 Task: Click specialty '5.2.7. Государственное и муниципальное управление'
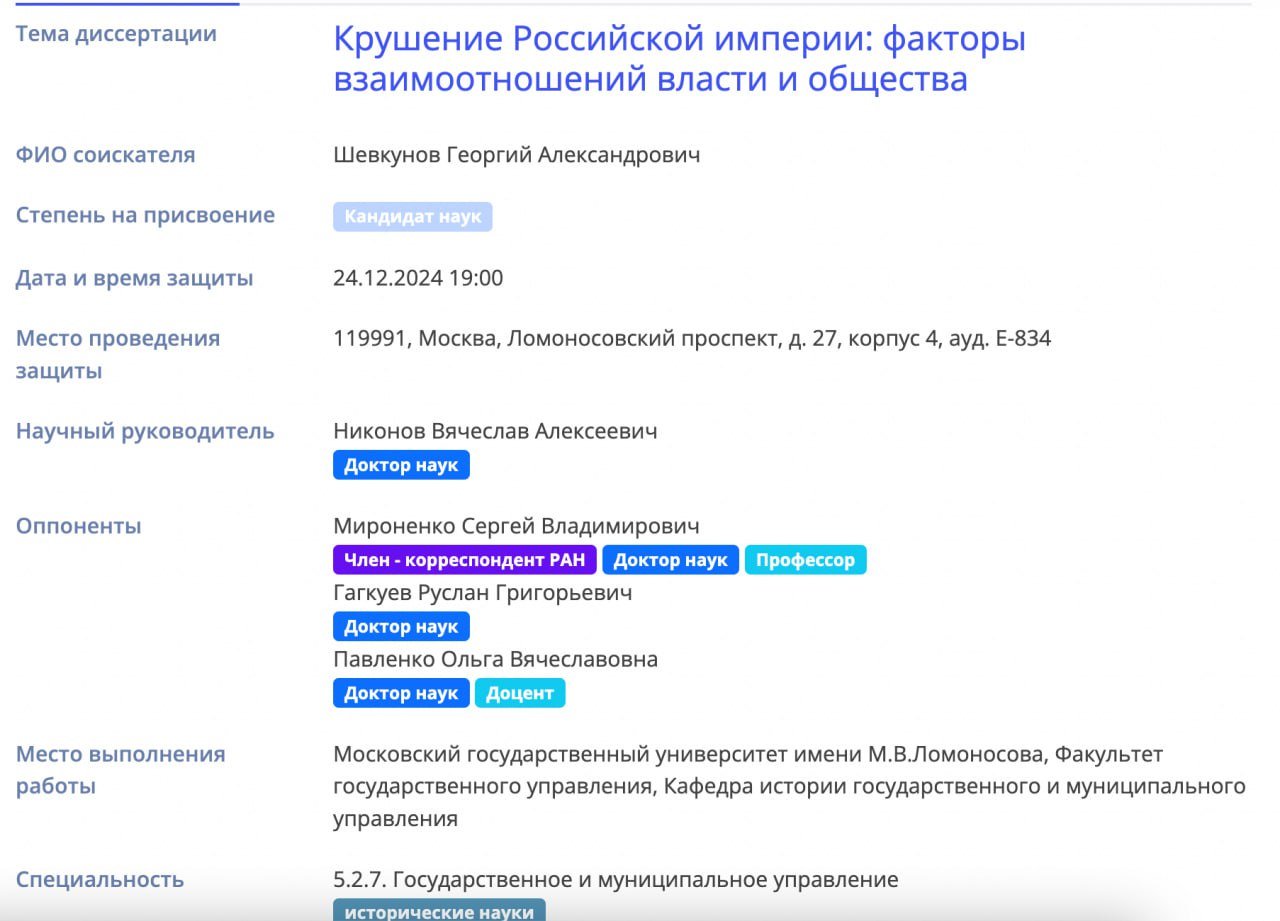click(615, 880)
